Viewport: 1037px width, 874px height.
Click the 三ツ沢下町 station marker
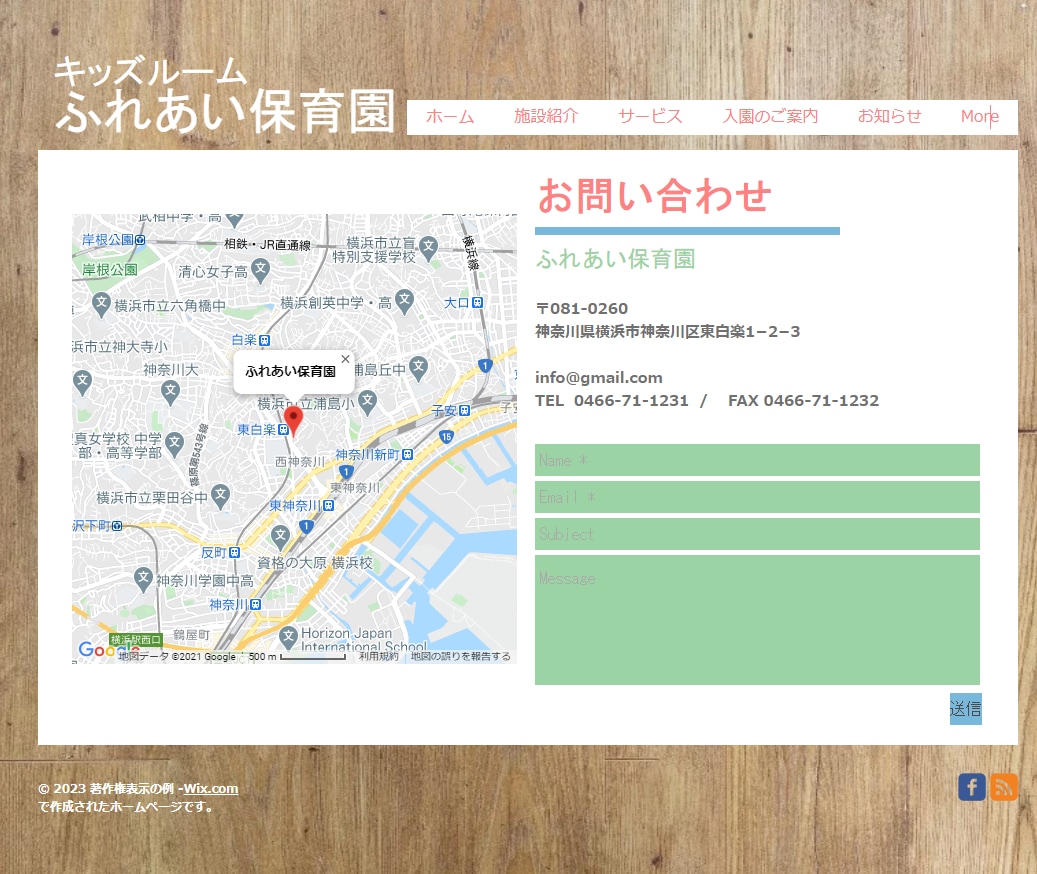(x=117, y=526)
